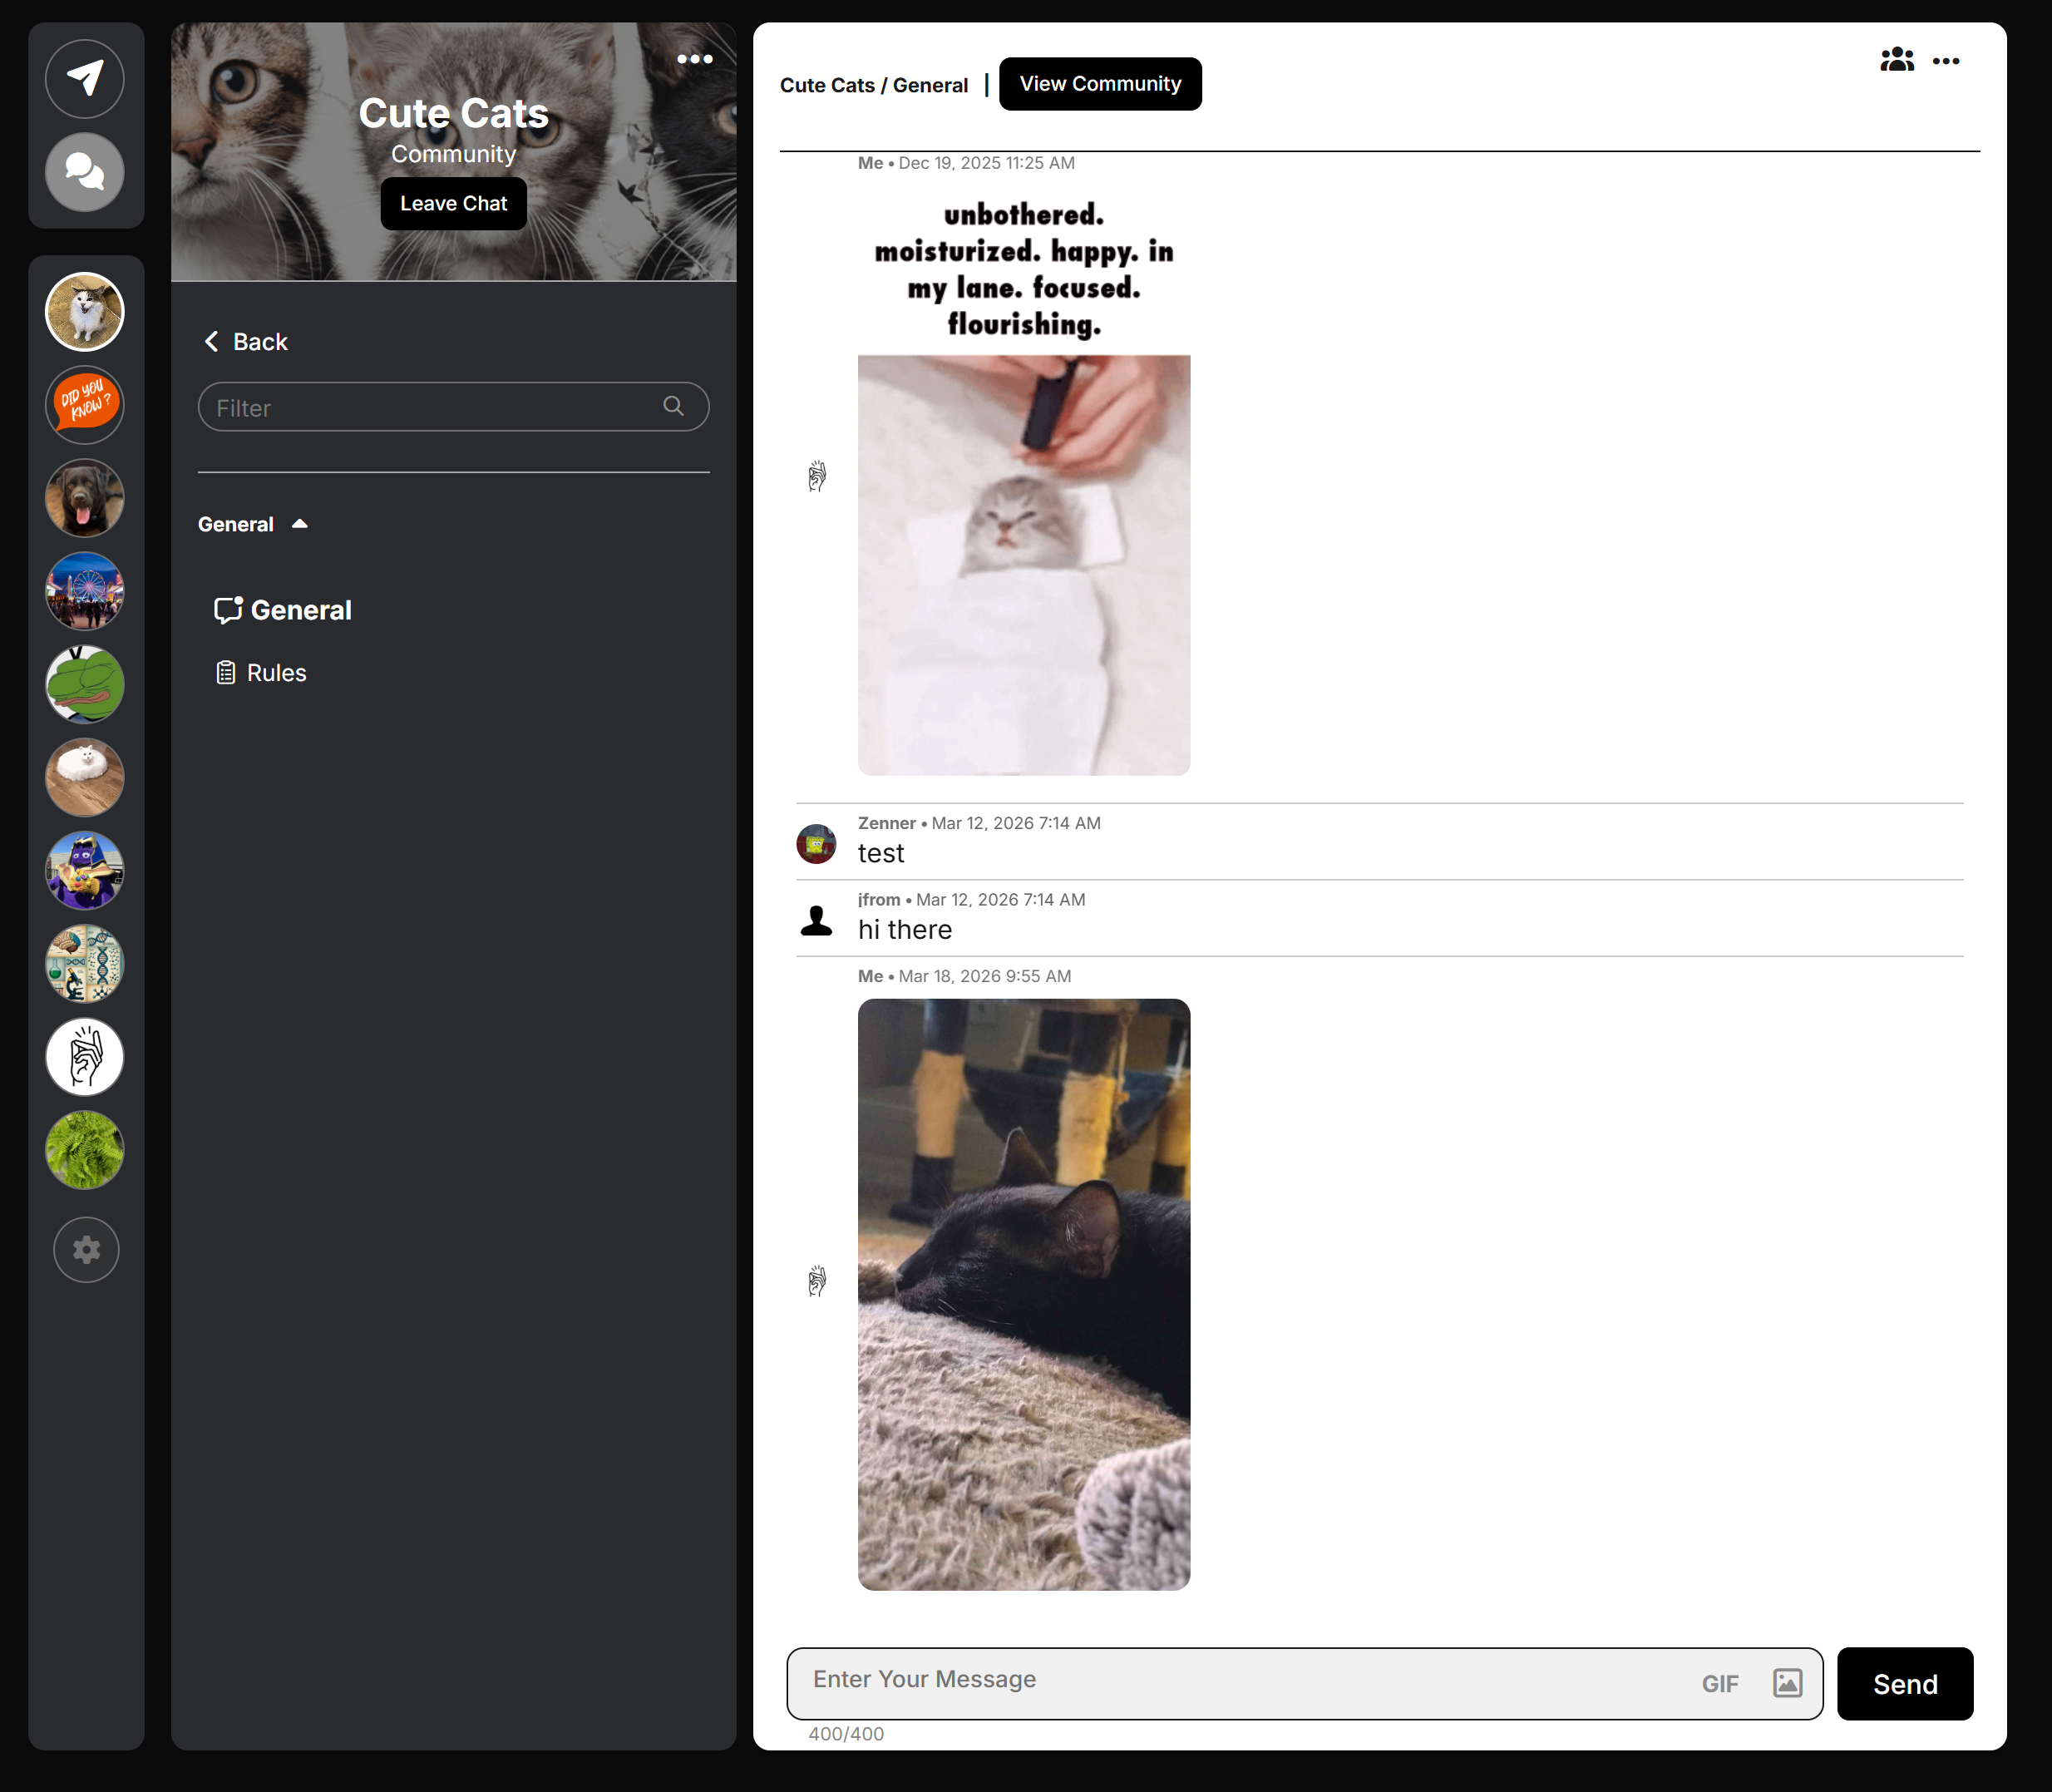Click the View Community button
The image size is (2052, 1792).
pyautogui.click(x=1100, y=84)
